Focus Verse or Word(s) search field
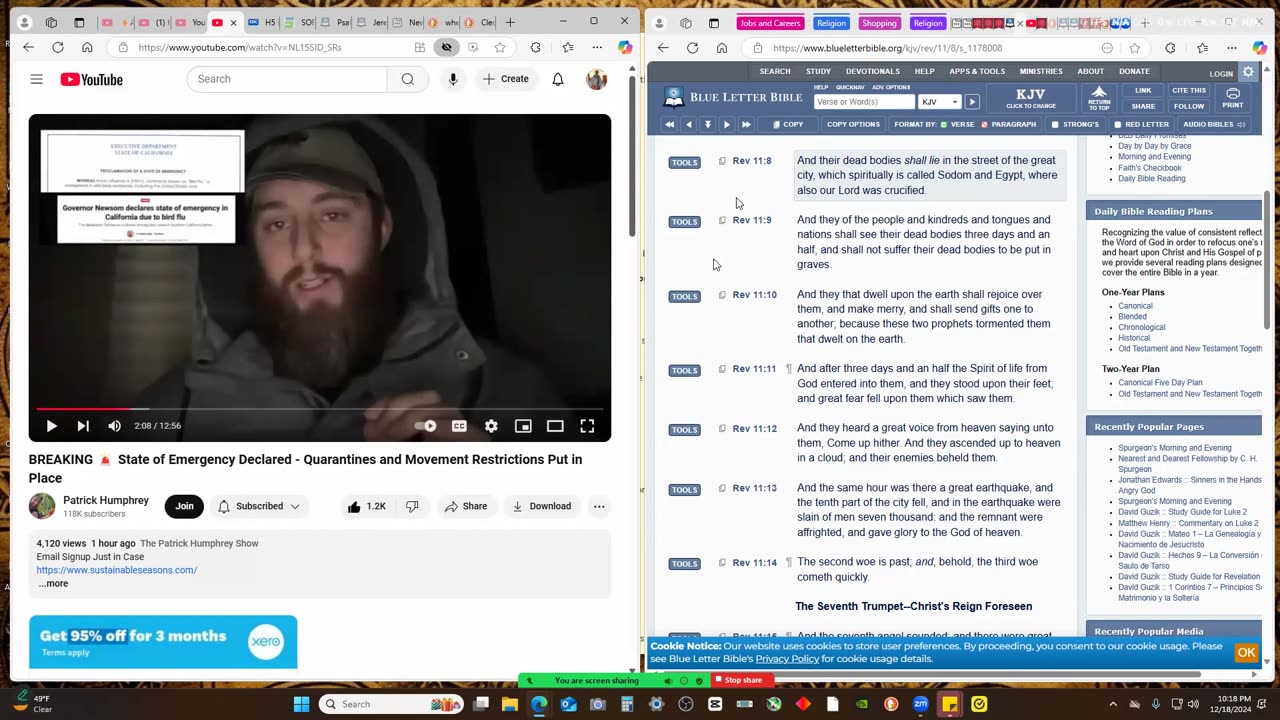The image size is (1280, 720). coord(864,102)
